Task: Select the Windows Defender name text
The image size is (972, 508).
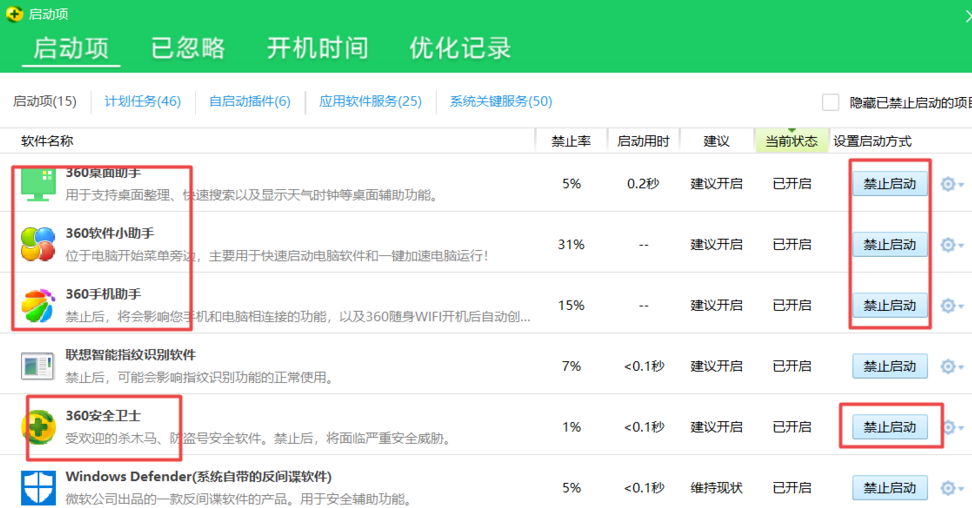Action: [x=199, y=476]
